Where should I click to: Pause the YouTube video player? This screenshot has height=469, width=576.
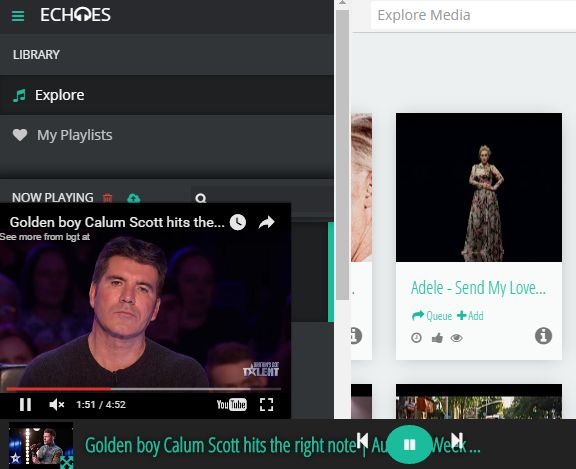pyautogui.click(x=25, y=404)
